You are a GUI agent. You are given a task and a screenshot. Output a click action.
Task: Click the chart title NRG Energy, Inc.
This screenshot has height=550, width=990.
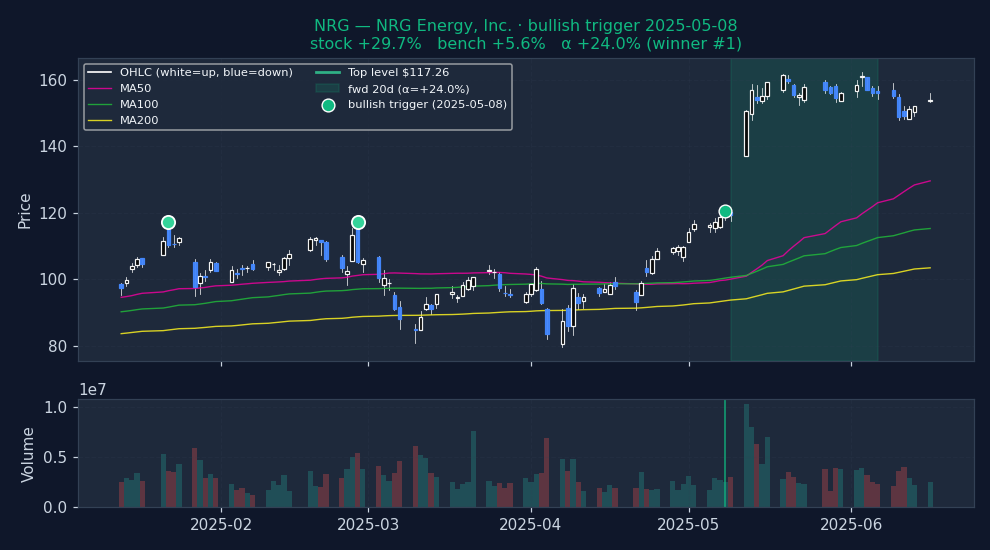pyautogui.click(x=525, y=26)
